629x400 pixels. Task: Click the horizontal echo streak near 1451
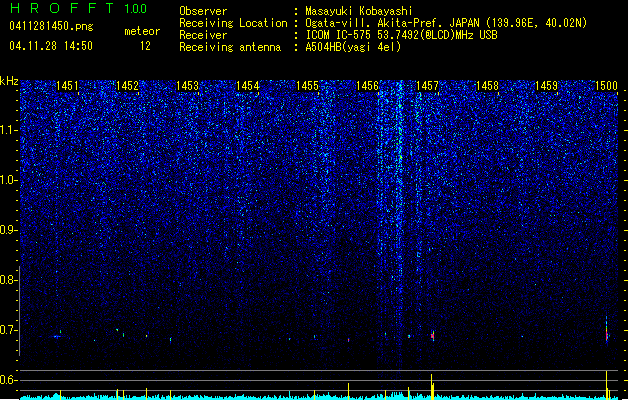point(57,337)
